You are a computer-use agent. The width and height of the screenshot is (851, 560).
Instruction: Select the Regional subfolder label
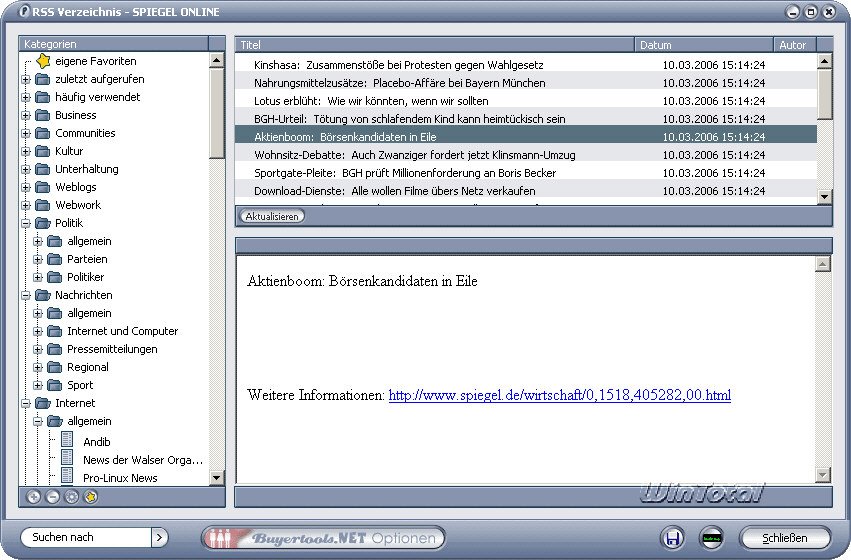88,367
